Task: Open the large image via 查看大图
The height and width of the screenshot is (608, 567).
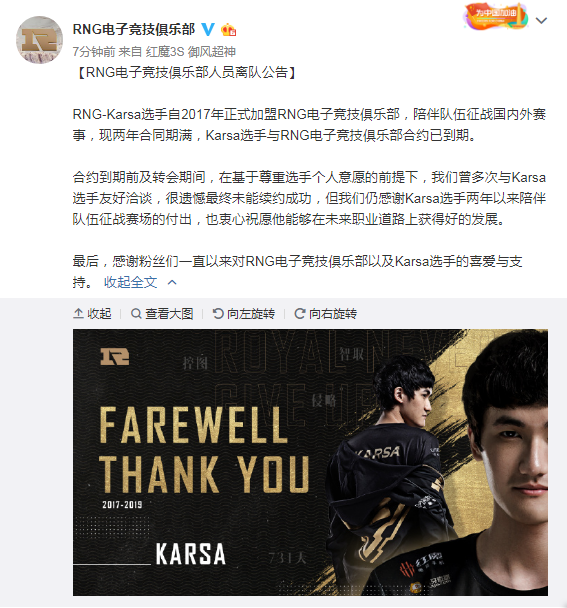Action: pyautogui.click(x=162, y=313)
